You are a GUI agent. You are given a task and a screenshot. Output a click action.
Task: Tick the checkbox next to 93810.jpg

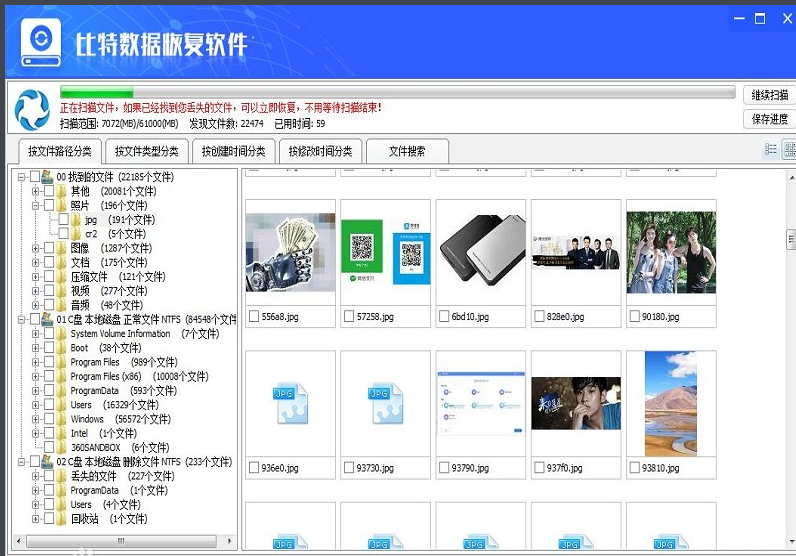pos(634,467)
